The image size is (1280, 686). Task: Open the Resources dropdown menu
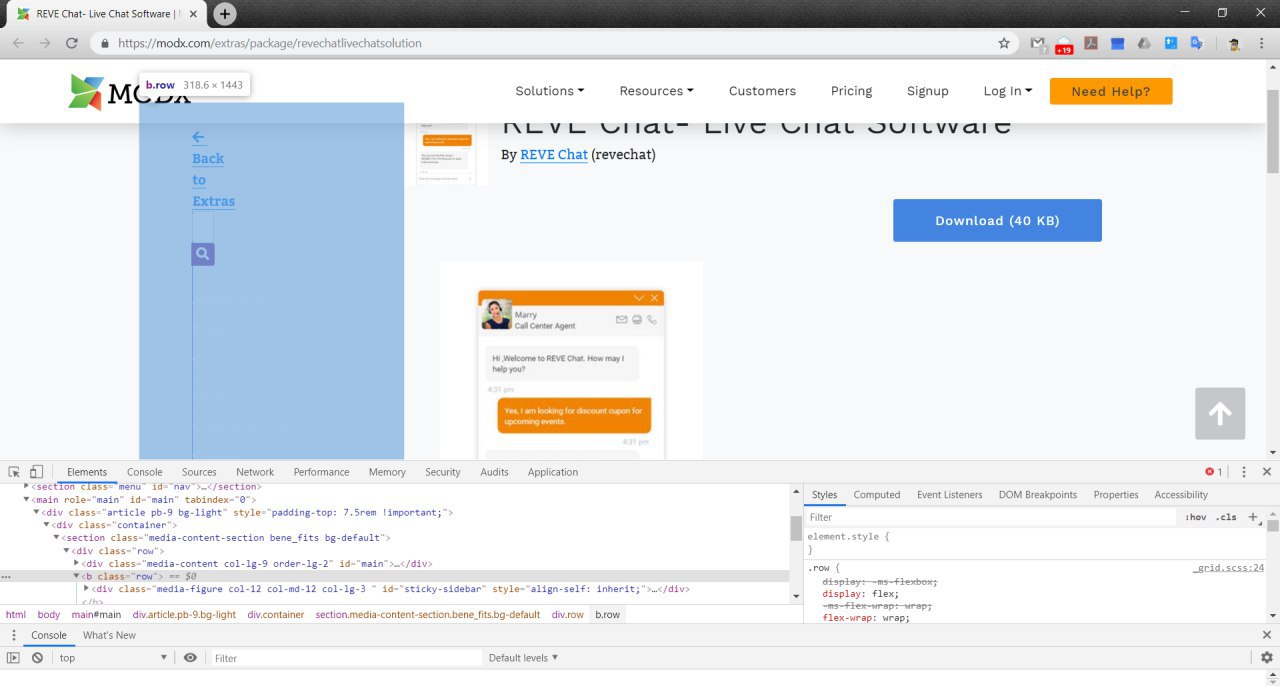point(656,91)
